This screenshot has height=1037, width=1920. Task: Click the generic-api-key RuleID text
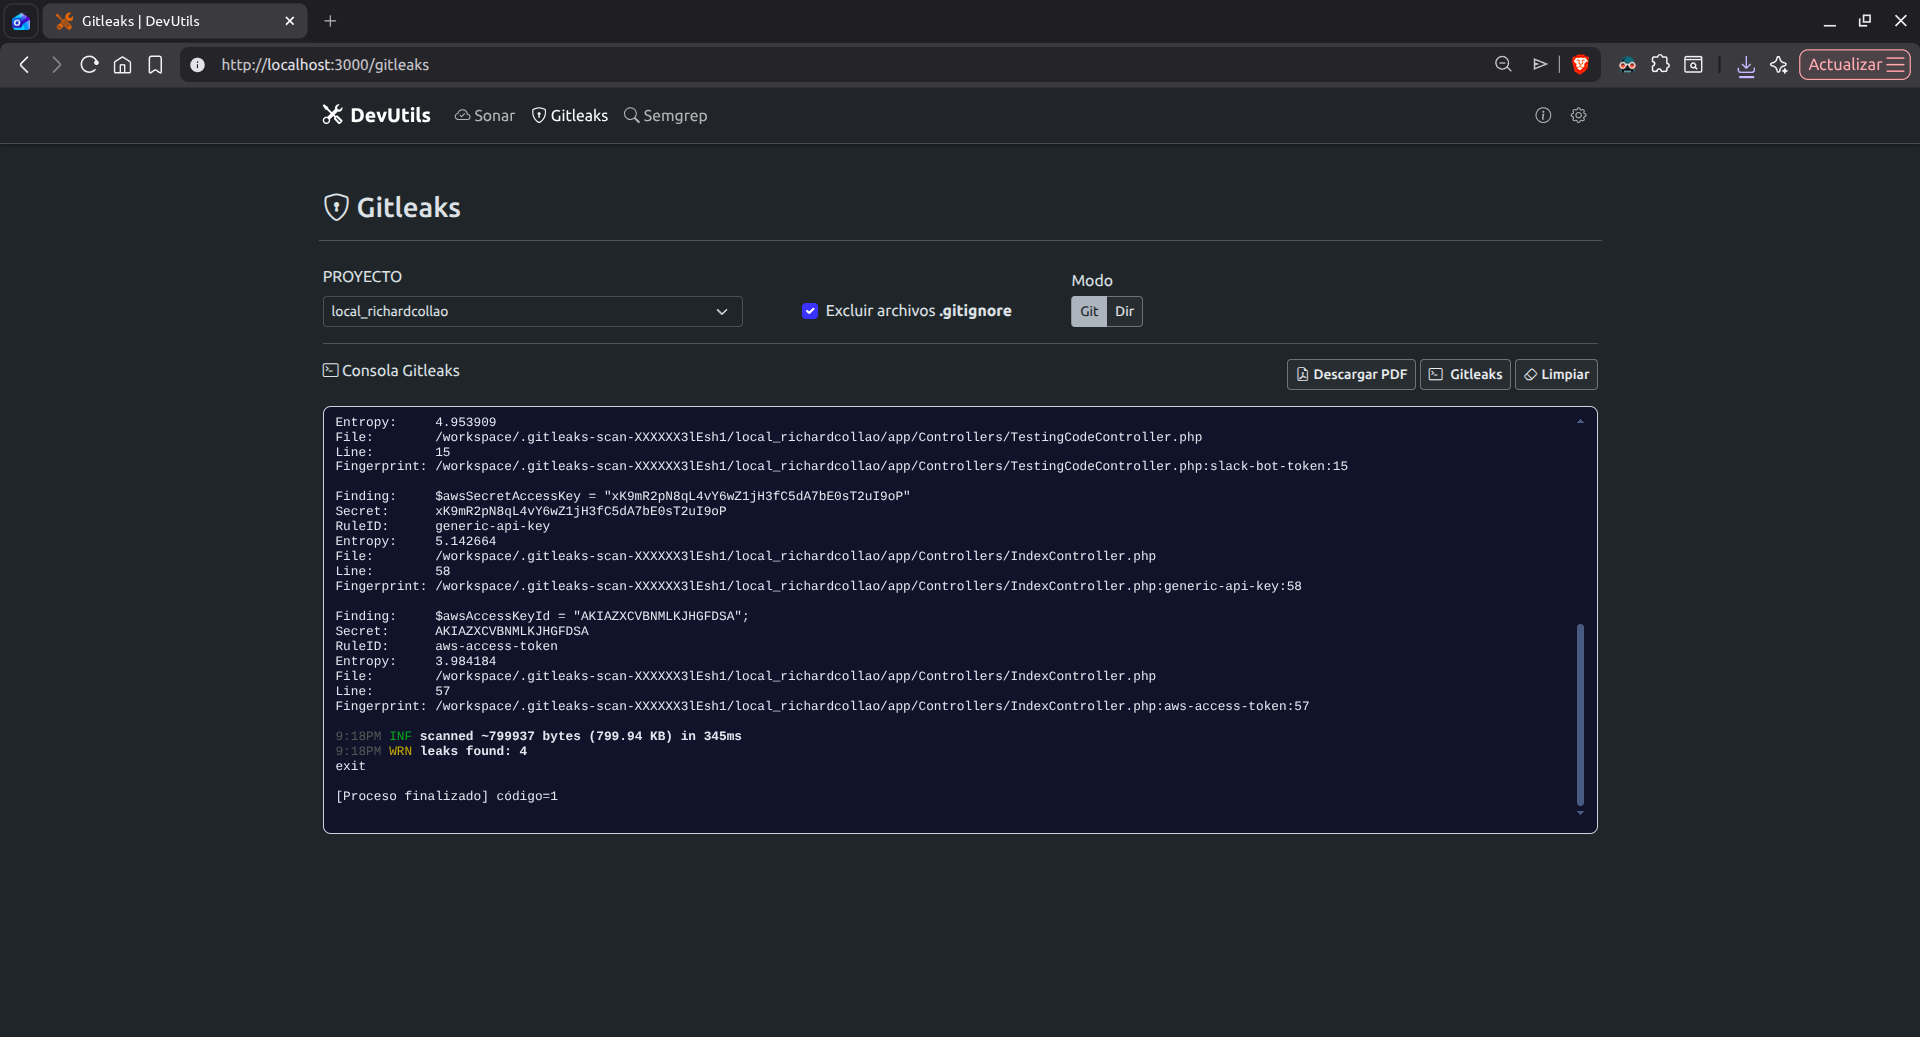pyautogui.click(x=492, y=527)
